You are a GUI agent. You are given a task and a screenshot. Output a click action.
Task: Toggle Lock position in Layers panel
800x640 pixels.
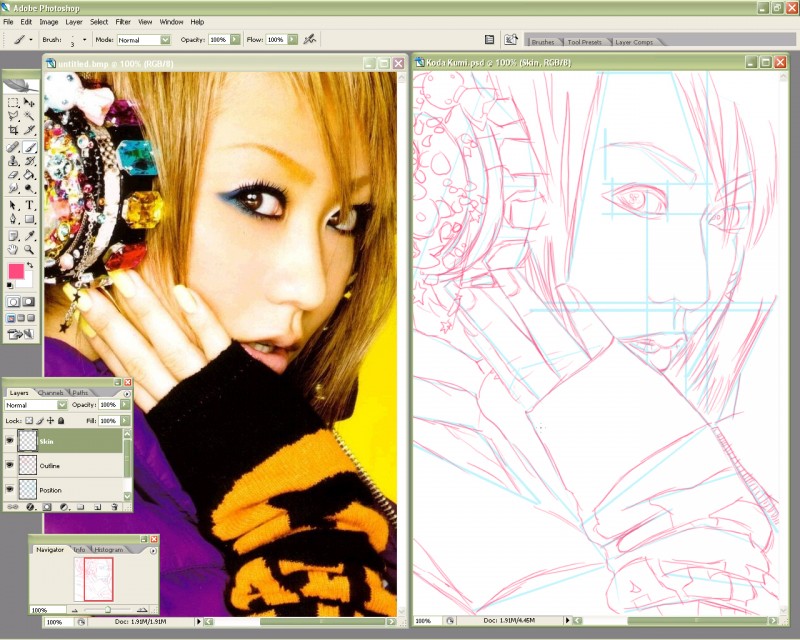click(x=50, y=421)
